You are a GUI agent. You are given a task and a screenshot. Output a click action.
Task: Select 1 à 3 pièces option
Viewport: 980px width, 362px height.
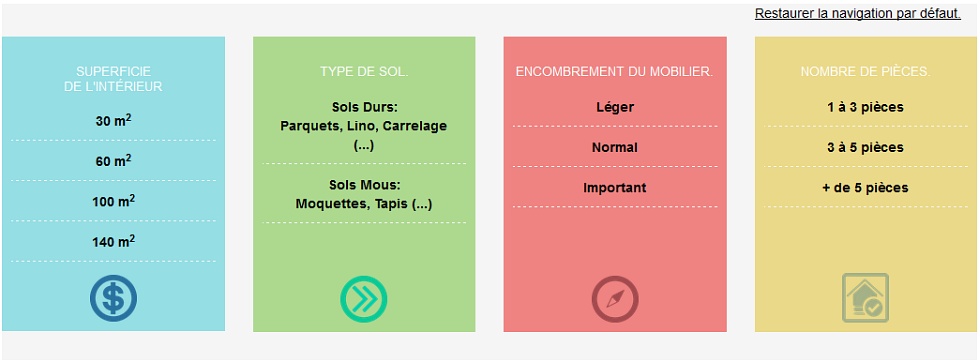coord(866,107)
